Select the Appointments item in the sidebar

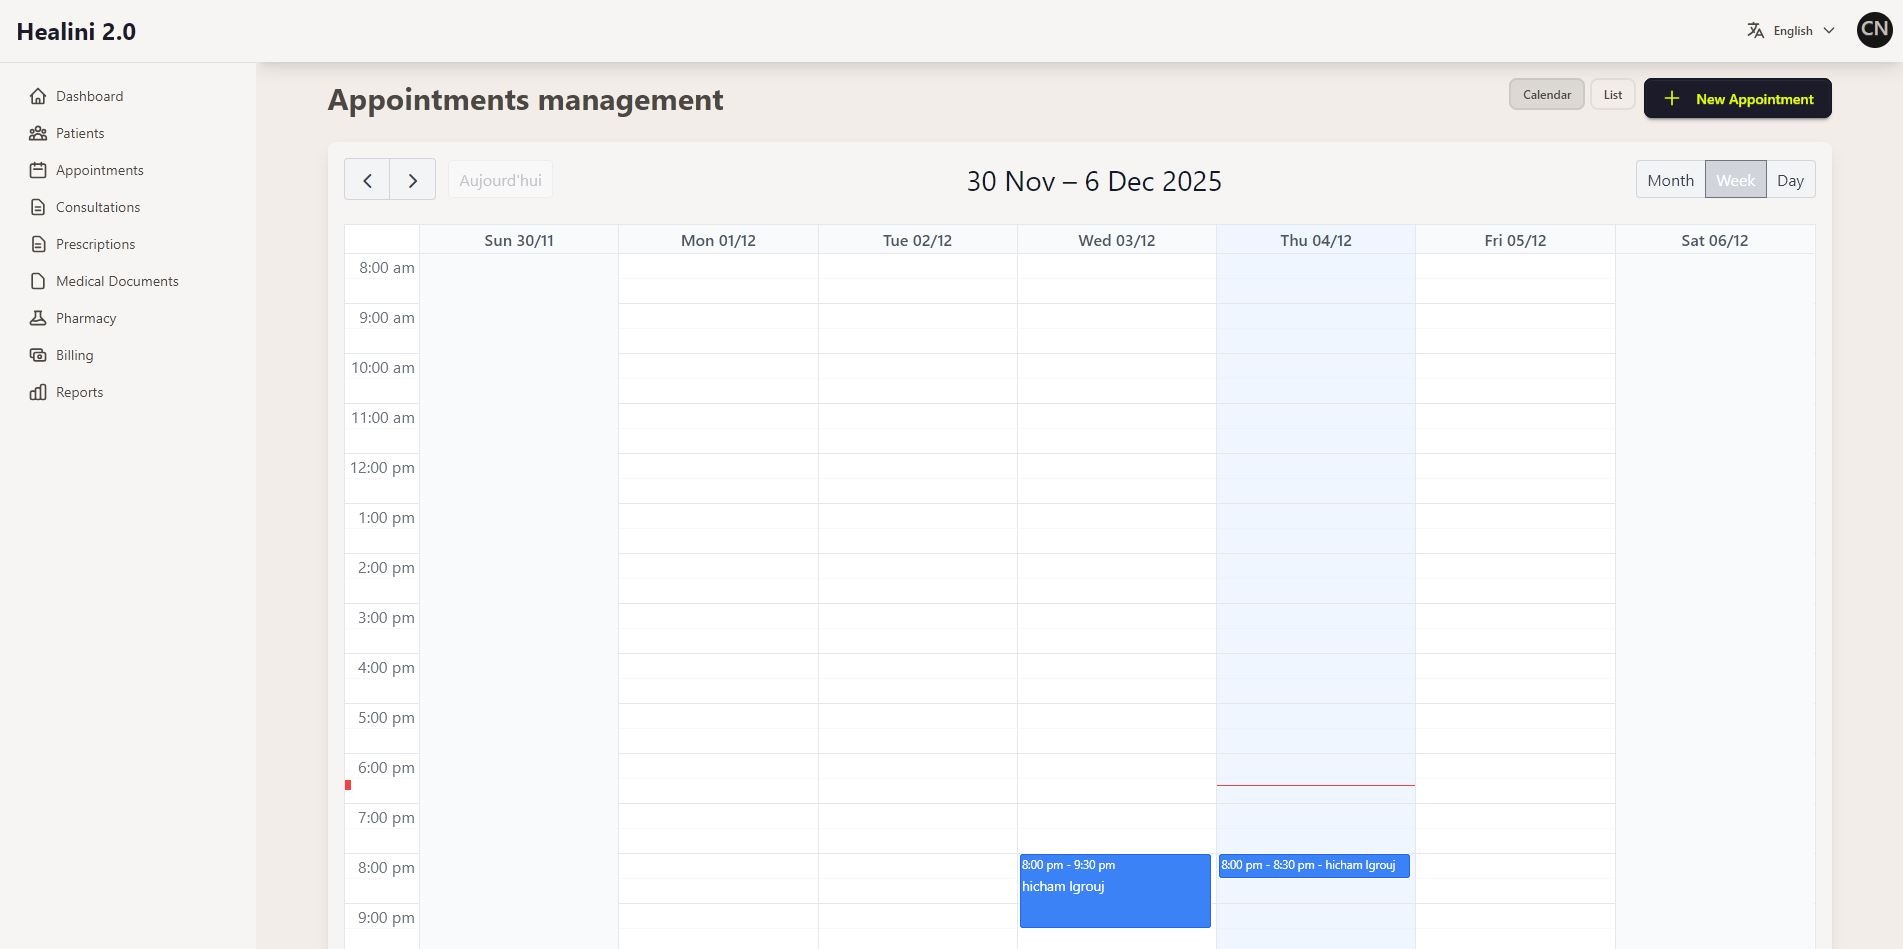coord(99,170)
